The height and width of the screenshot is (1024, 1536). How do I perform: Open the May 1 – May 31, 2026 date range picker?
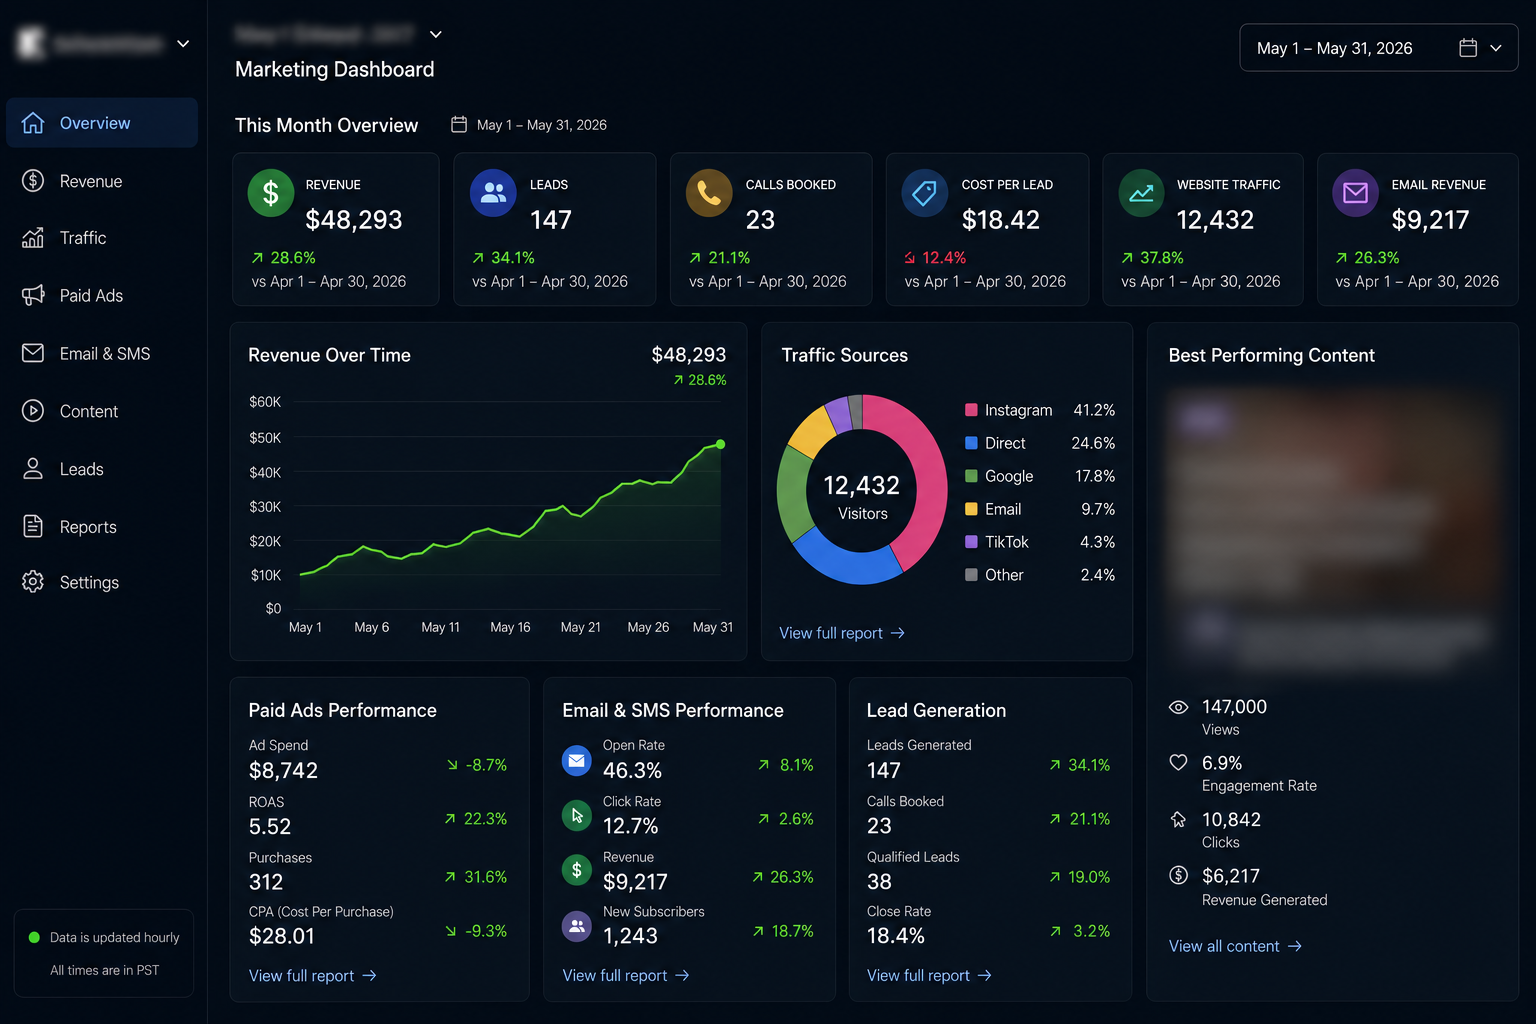tap(1379, 48)
